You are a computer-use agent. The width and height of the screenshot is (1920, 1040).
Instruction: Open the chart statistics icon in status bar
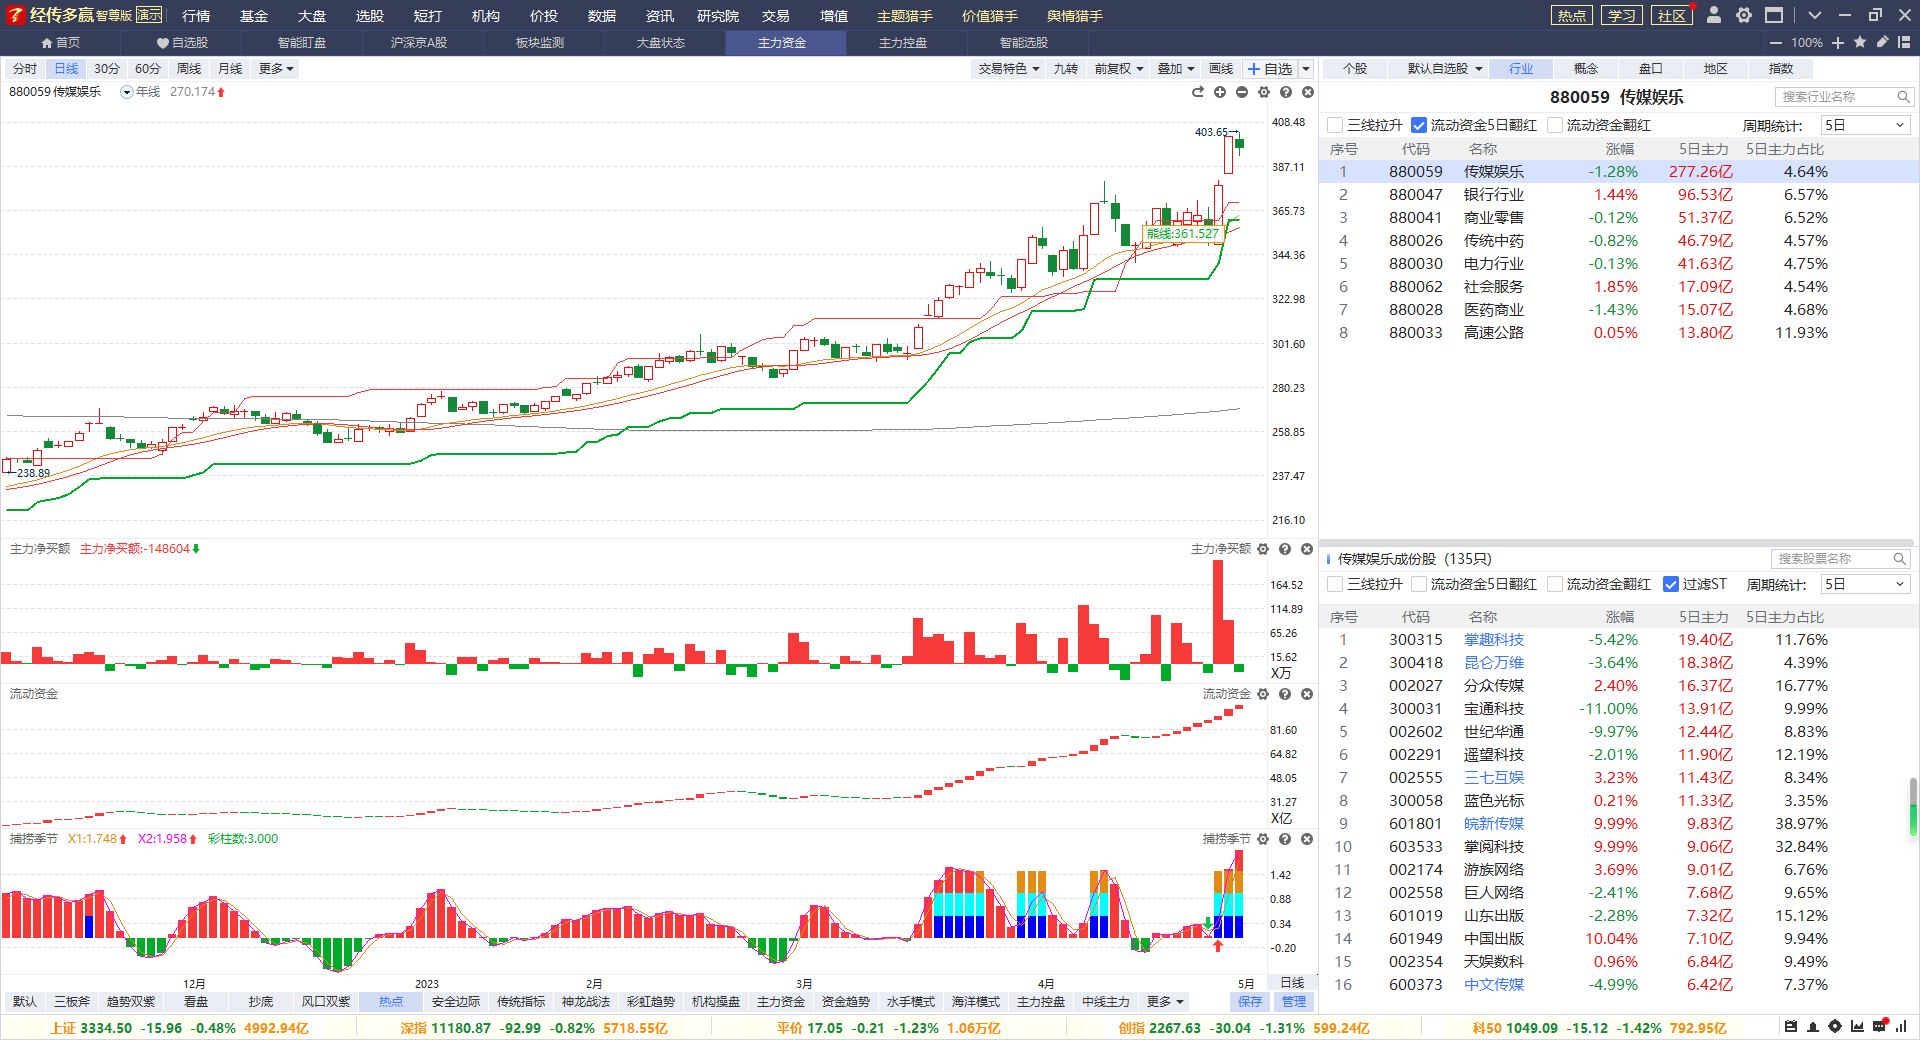tap(1857, 1026)
